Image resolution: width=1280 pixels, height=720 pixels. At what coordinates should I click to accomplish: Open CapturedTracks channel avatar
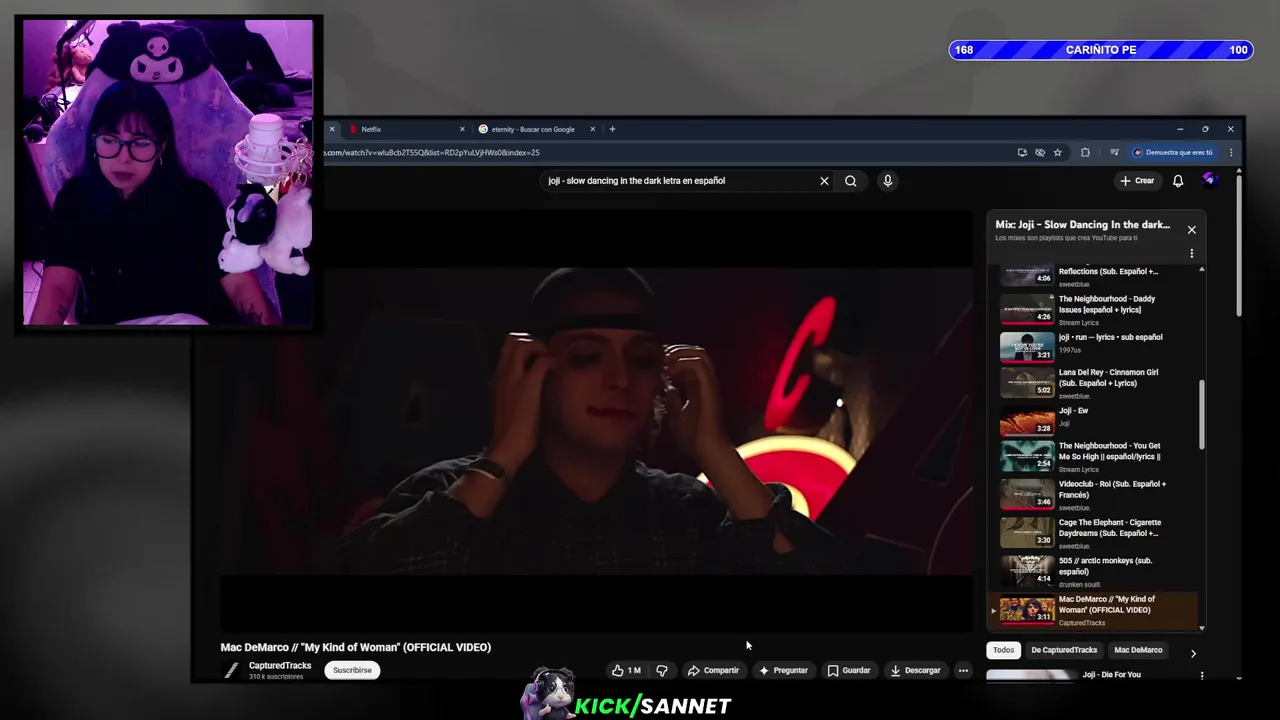pos(231,670)
